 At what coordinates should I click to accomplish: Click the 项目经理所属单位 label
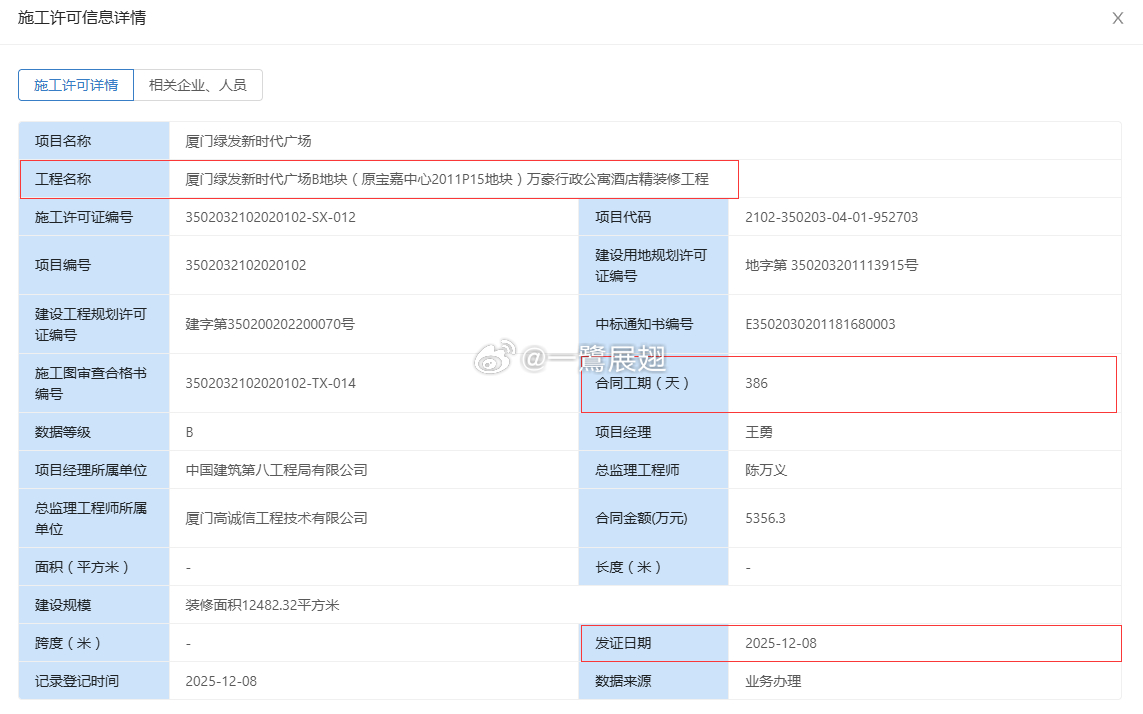[91, 470]
